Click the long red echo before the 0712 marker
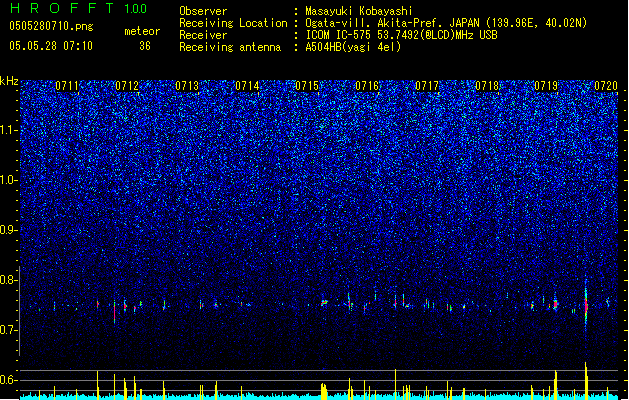Image resolution: width=629 pixels, height=400 pixels. click(x=115, y=311)
